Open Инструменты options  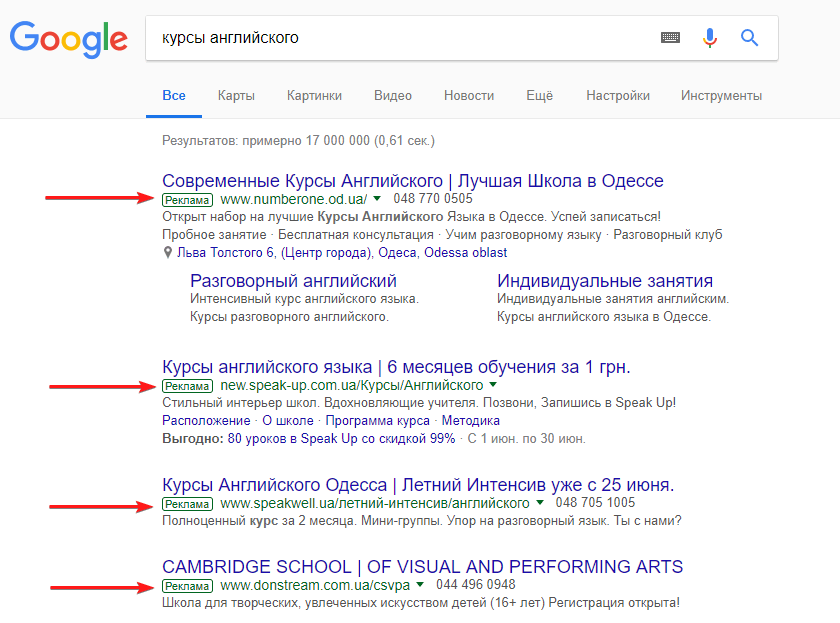point(721,95)
